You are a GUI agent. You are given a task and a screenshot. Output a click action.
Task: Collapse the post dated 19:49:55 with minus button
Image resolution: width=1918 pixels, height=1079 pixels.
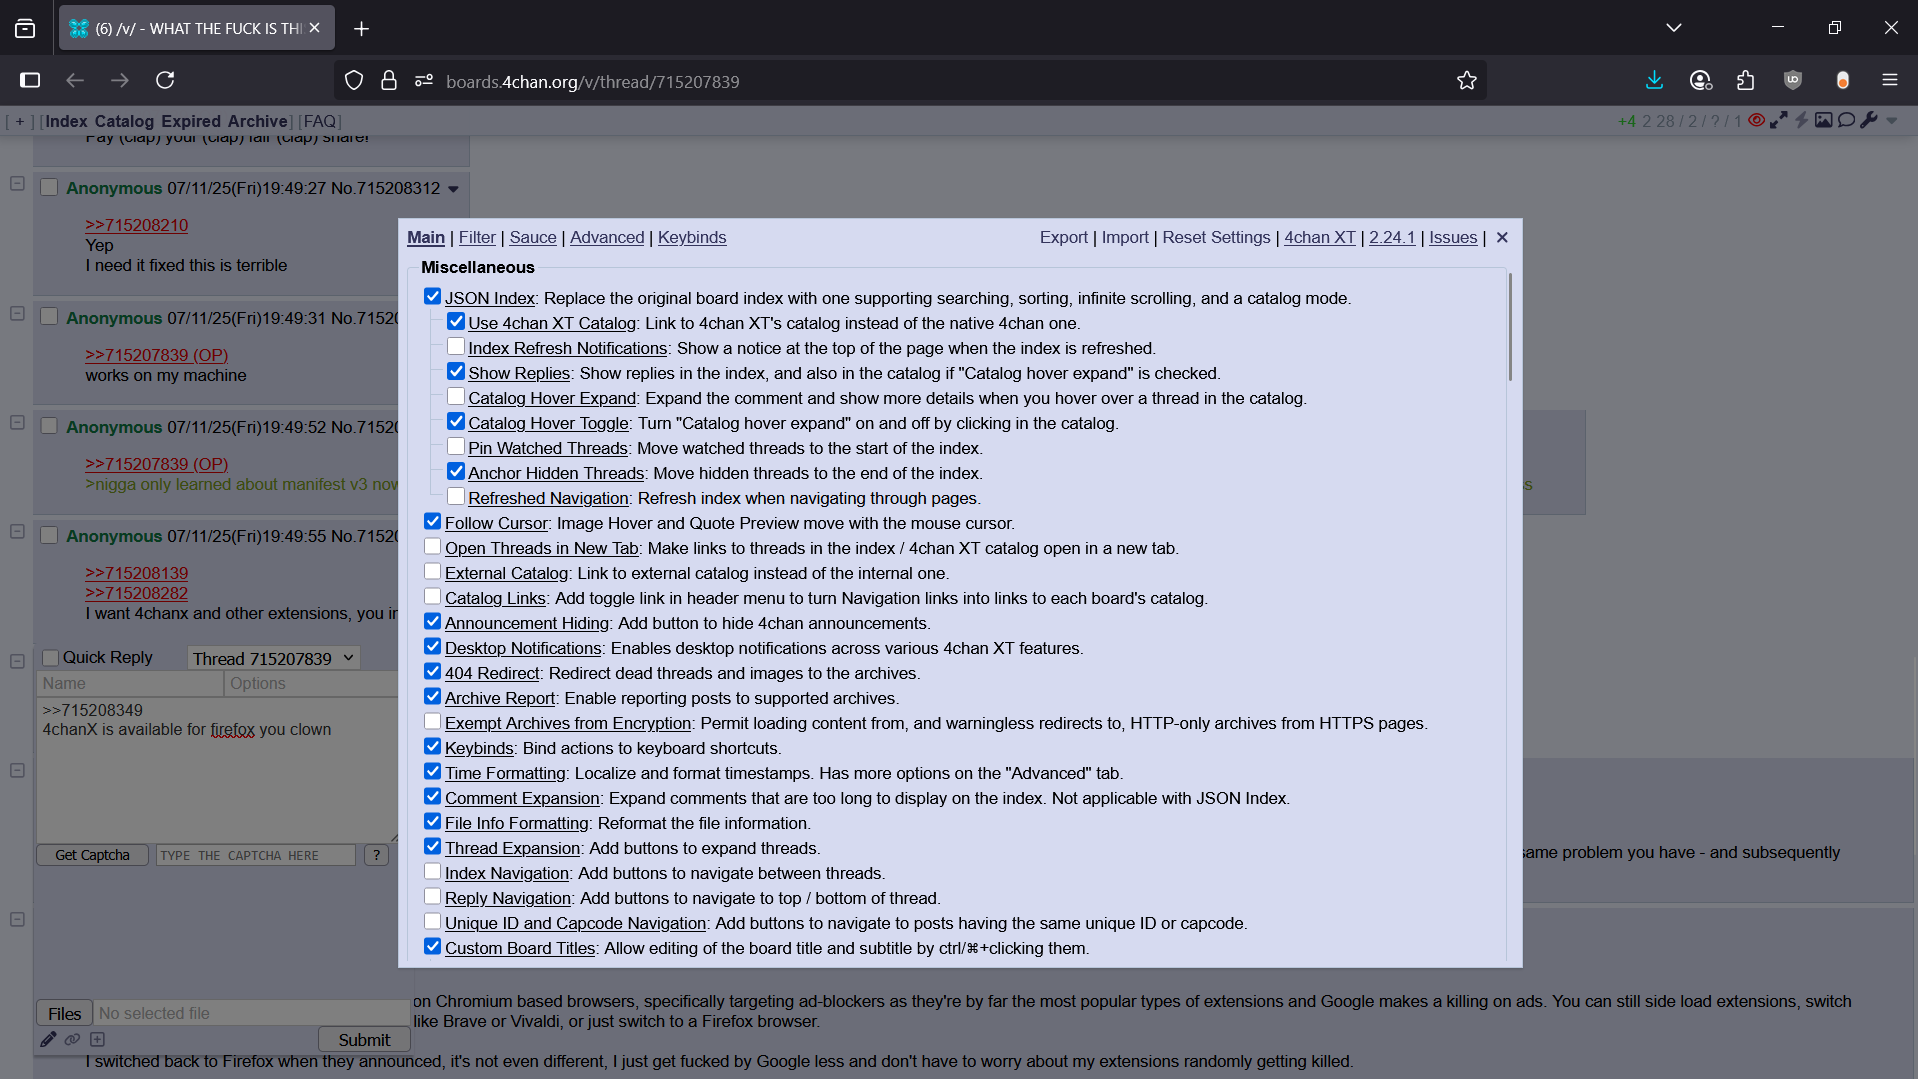pos(17,532)
